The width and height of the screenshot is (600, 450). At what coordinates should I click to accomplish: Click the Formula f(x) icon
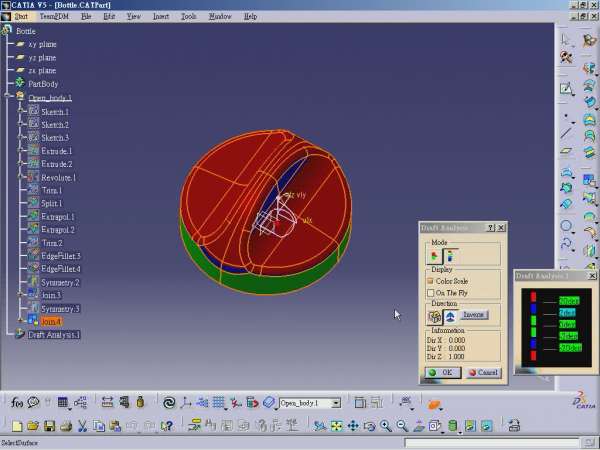click(16, 402)
